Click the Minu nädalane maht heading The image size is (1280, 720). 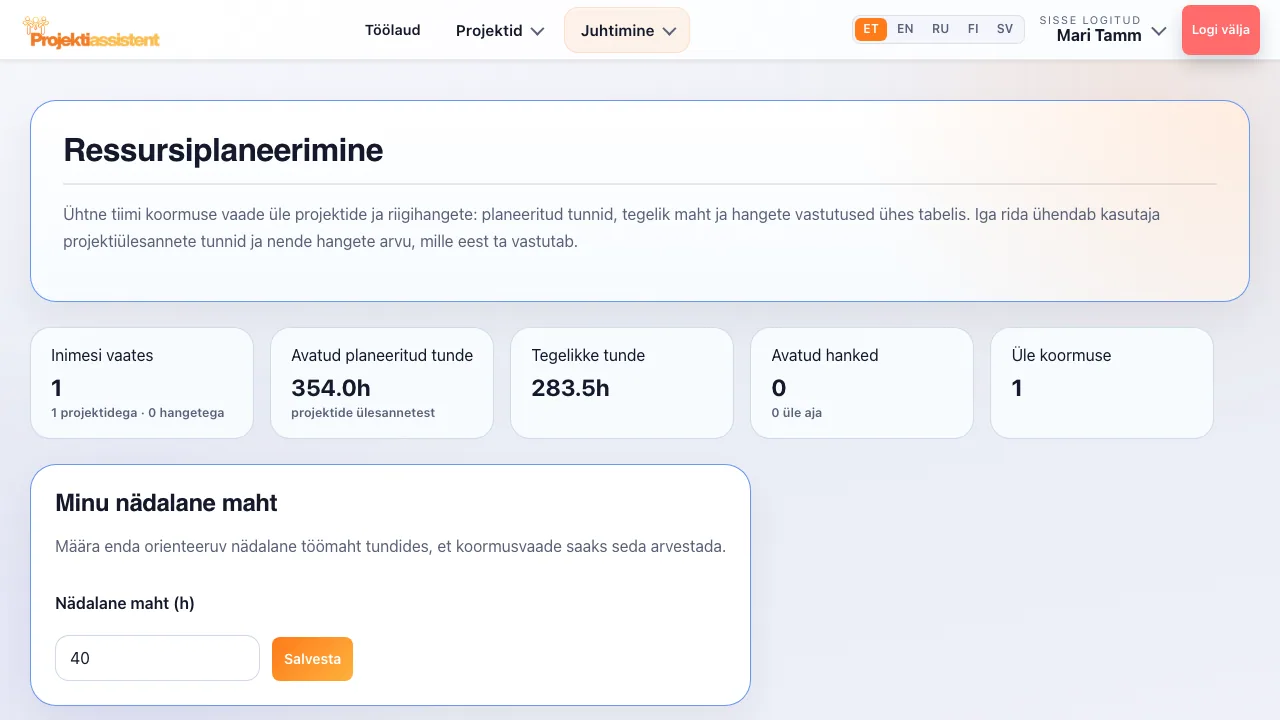pyautogui.click(x=166, y=502)
